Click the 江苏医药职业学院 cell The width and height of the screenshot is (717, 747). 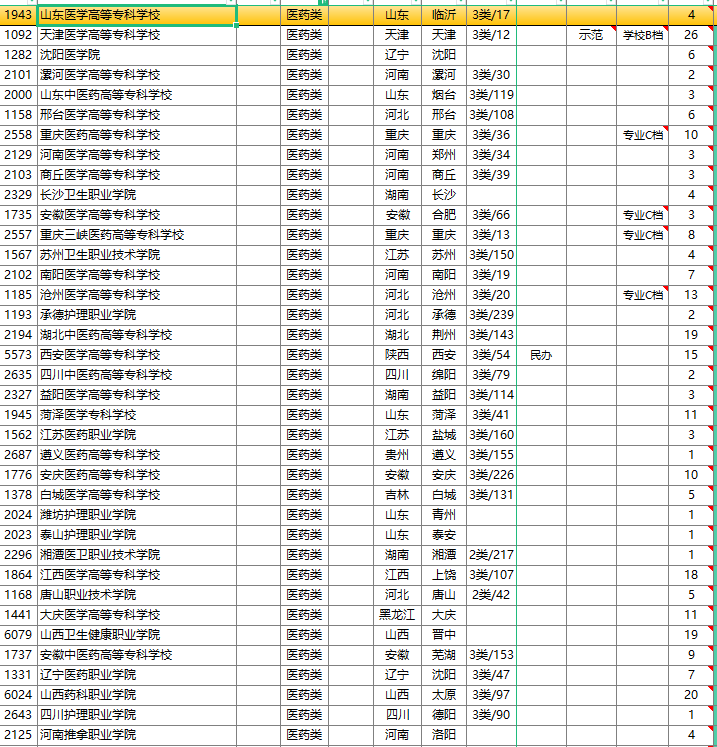137,435
